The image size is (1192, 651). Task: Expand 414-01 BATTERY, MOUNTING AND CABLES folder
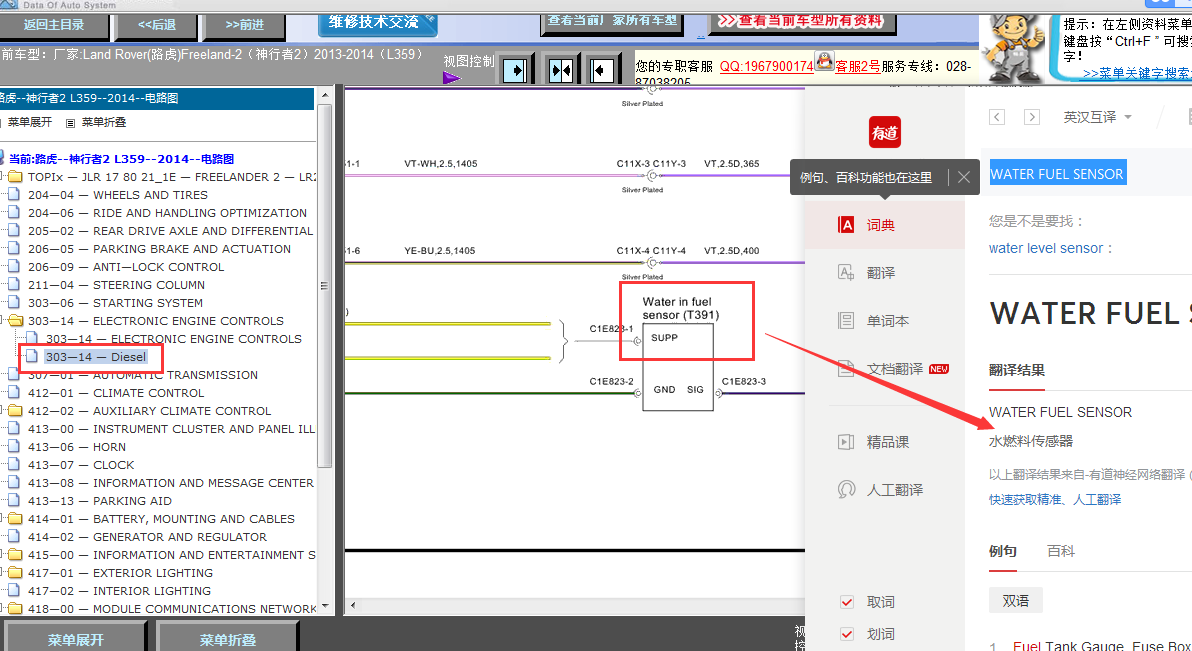click(x=14, y=519)
